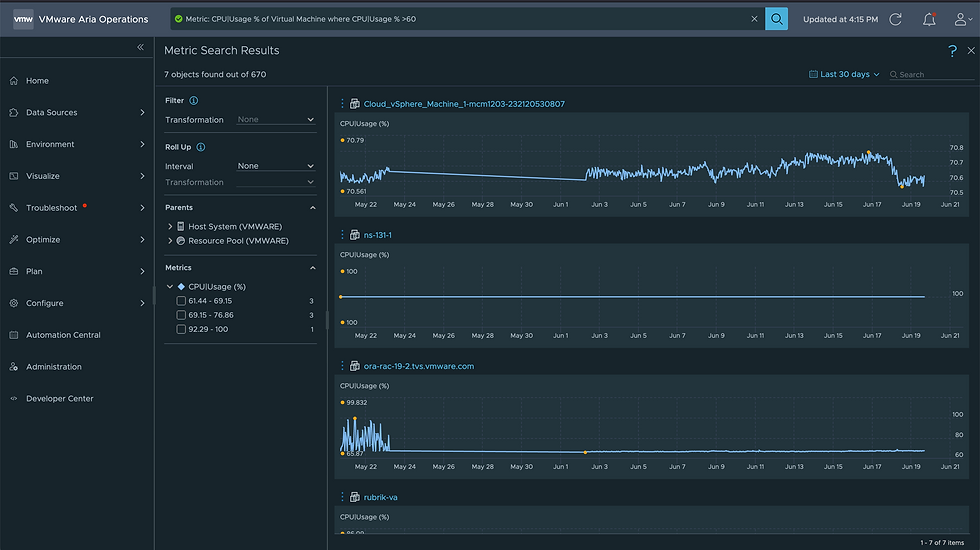
Task: Open the user account menu
Action: pyautogui.click(x=961, y=19)
